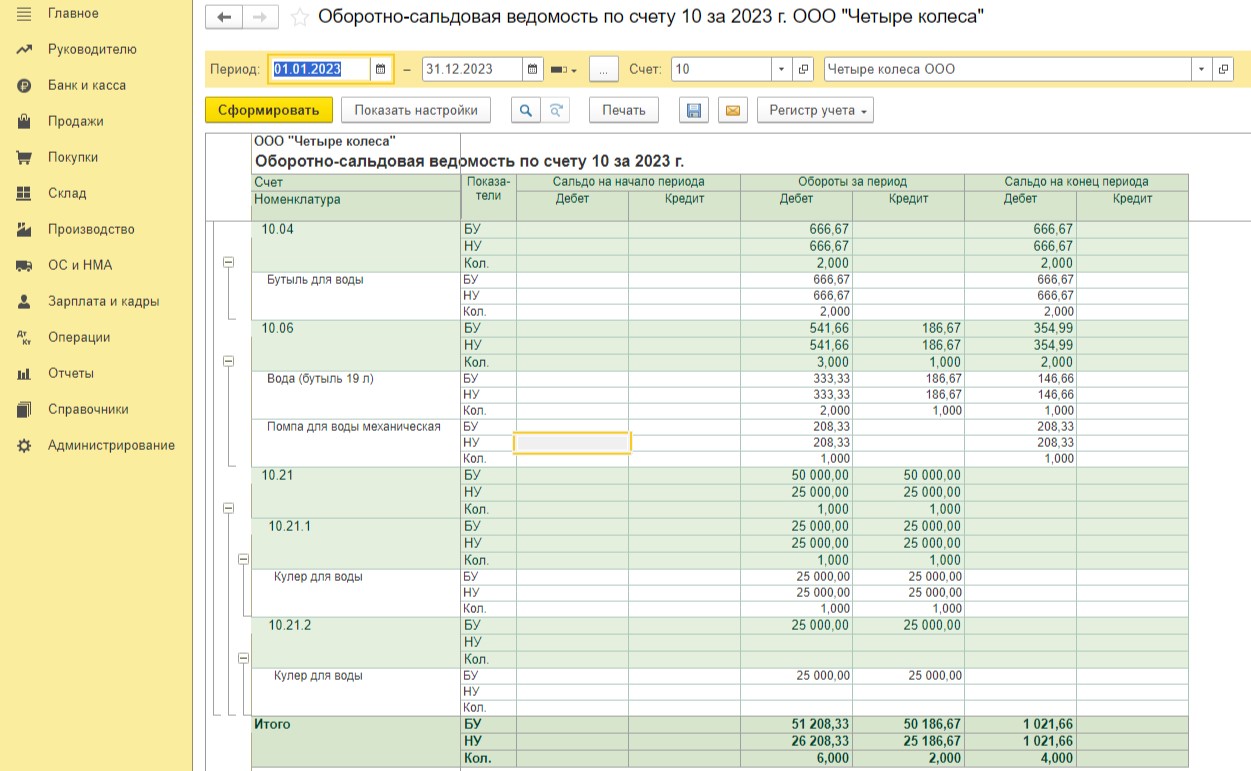The image size is (1251, 771).
Task: Open the standard period selector after the end date
Action: (562, 69)
